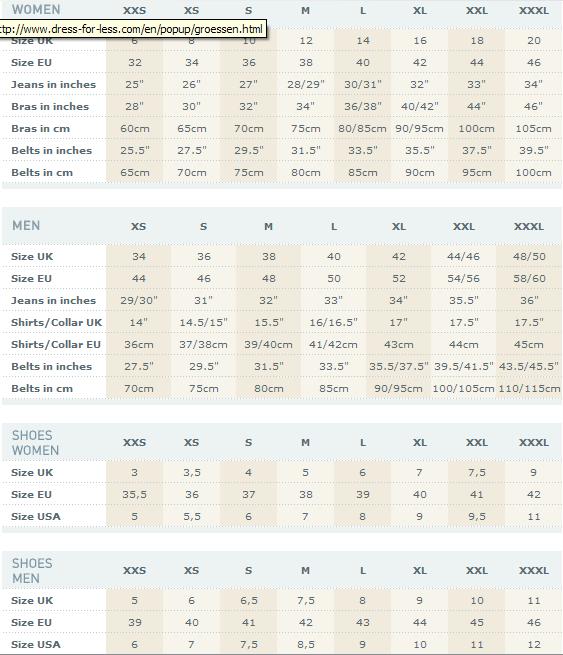Click the 80/85cm bra size cell
563x655 pixels.
pos(362,129)
